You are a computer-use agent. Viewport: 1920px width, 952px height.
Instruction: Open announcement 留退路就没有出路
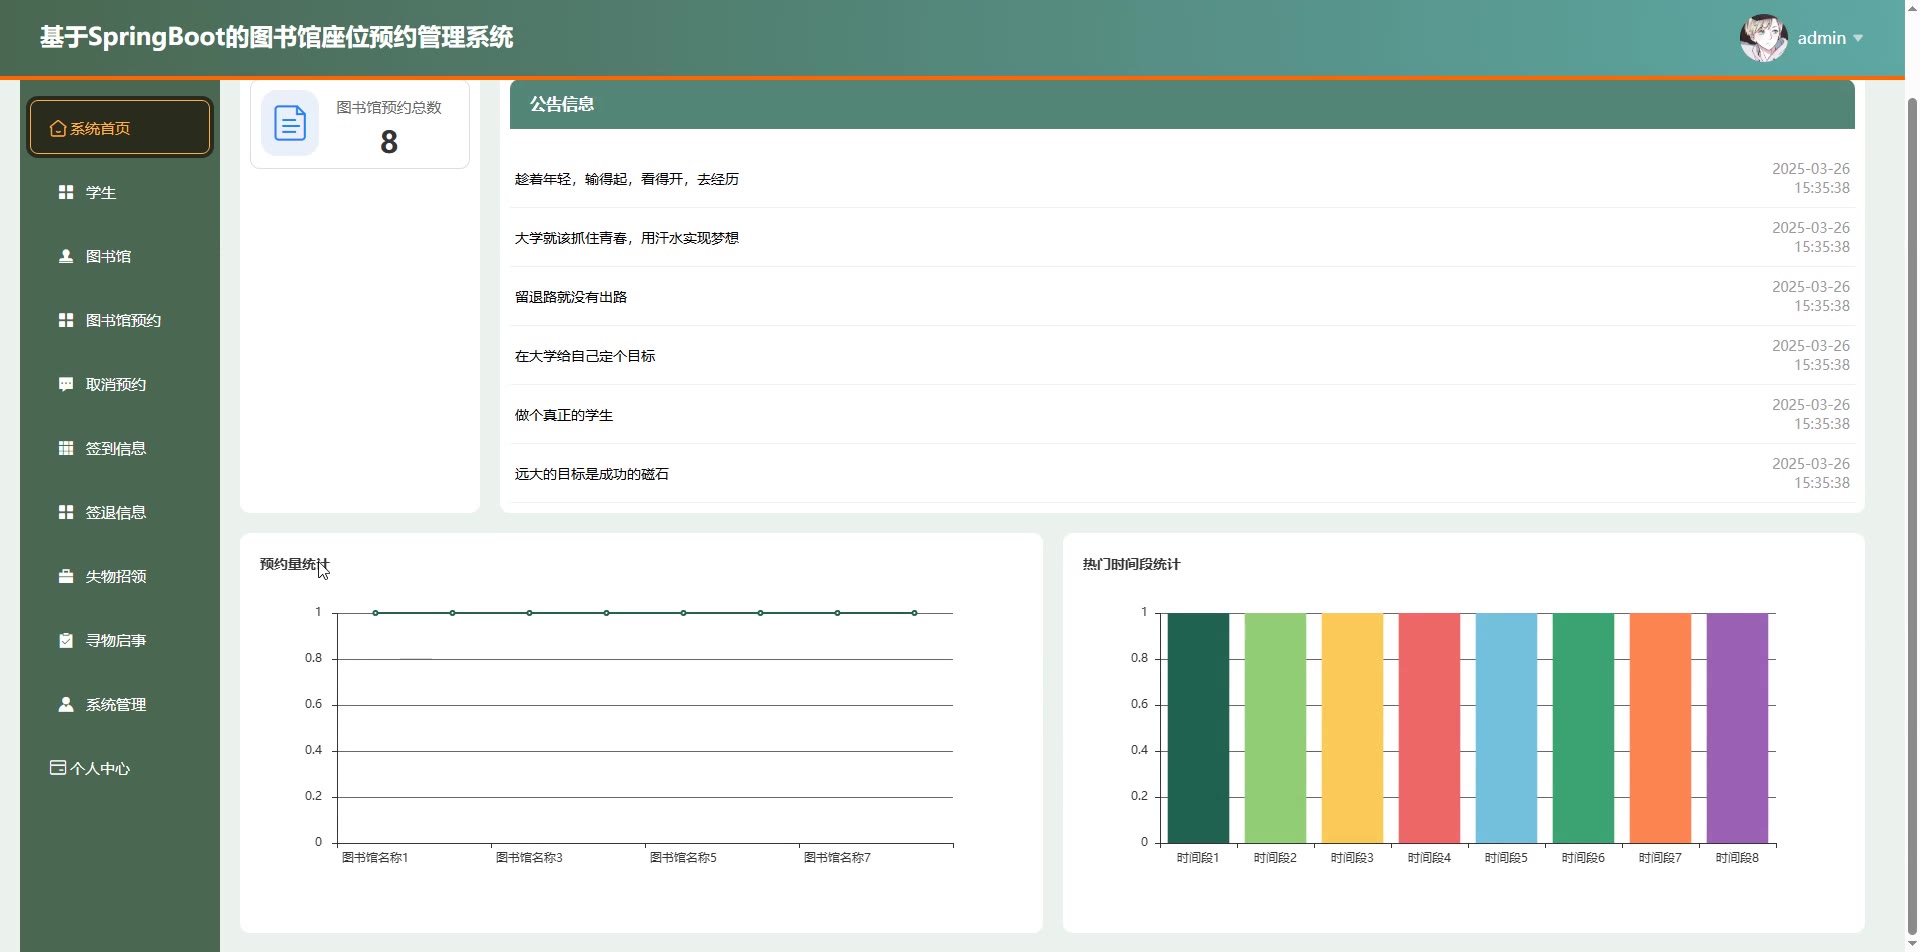pos(571,297)
